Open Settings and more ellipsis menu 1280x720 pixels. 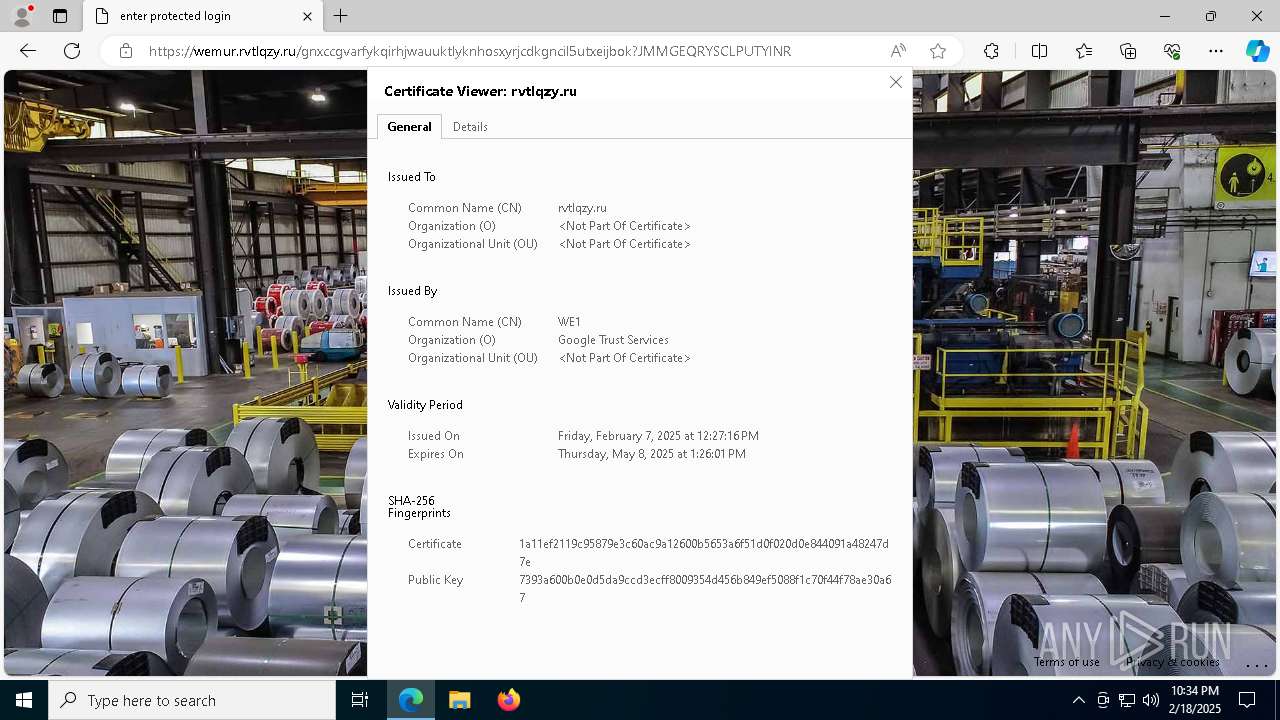(1216, 51)
